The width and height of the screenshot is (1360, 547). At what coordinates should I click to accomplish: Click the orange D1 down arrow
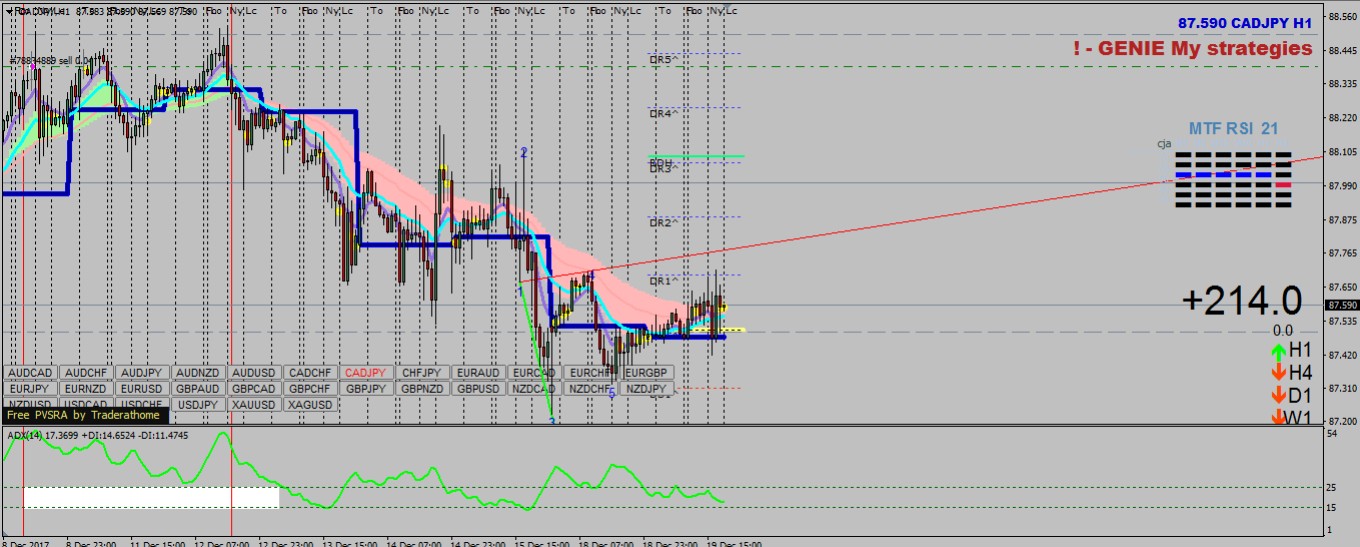tap(1278, 395)
